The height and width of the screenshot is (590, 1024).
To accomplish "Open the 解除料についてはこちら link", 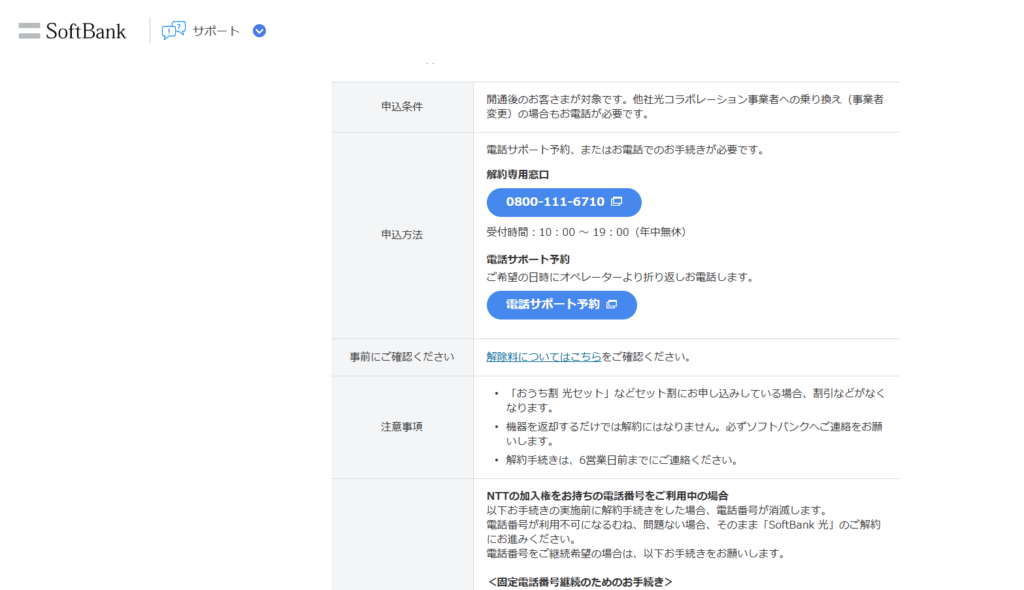I will coord(544,357).
